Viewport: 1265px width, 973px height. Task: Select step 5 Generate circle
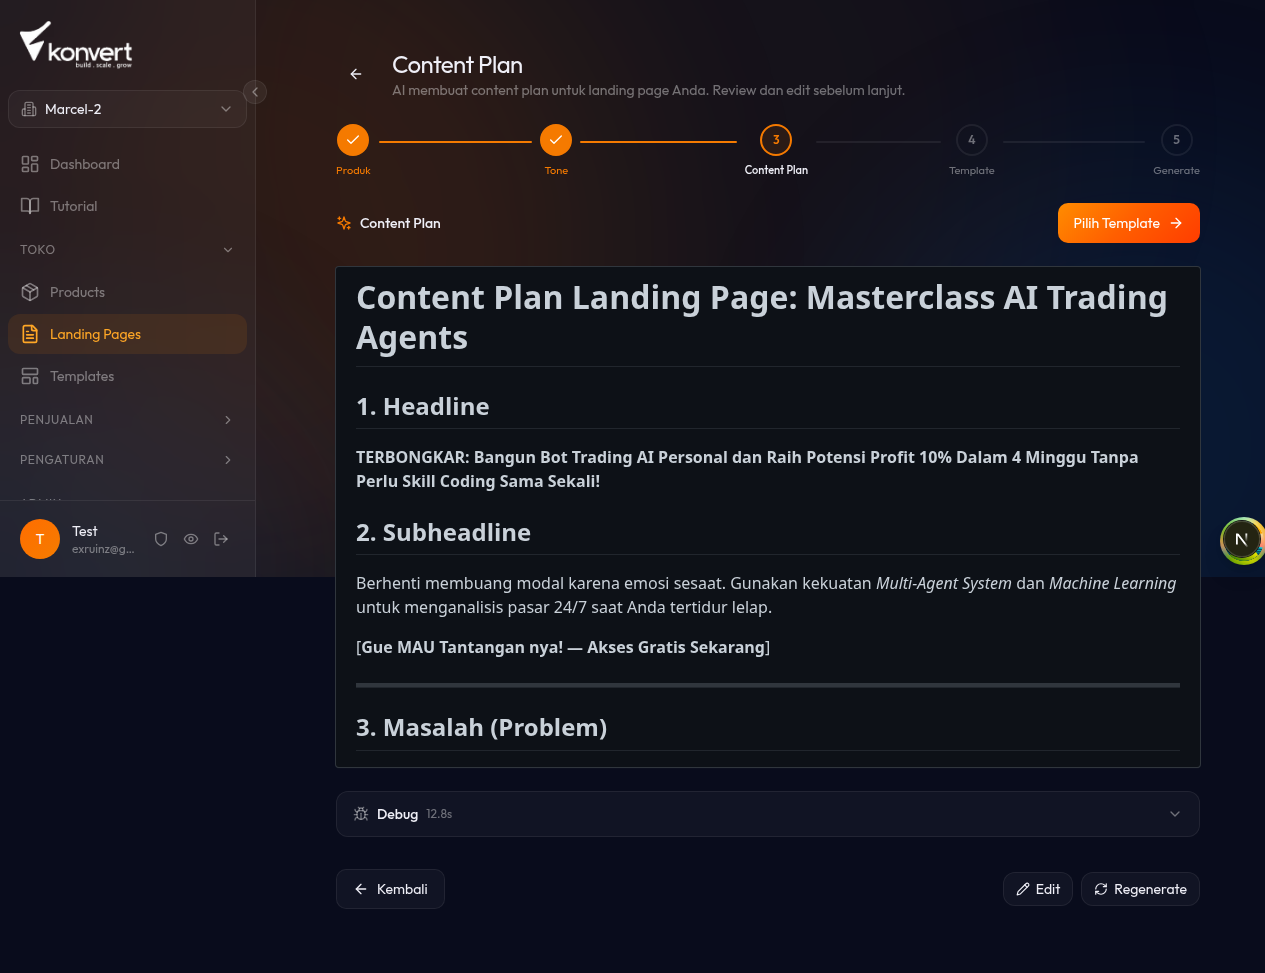coord(1176,140)
